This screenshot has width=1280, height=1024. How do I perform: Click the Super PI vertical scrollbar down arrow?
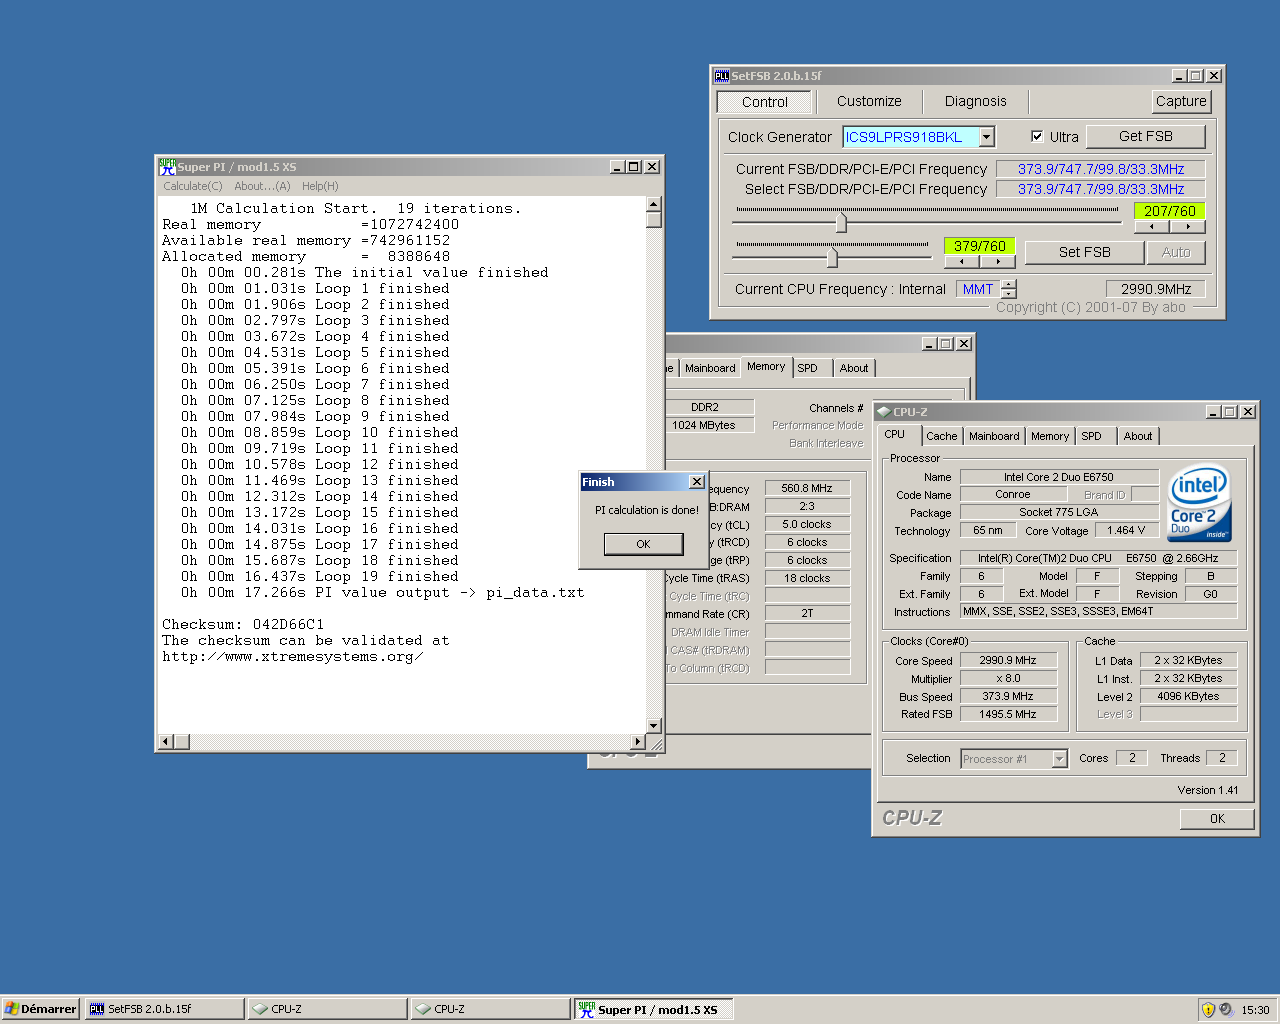[654, 726]
